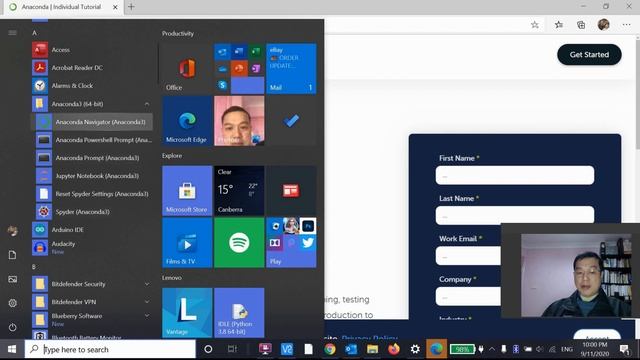
Task: Click the Company input field
Action: (x=468, y=296)
